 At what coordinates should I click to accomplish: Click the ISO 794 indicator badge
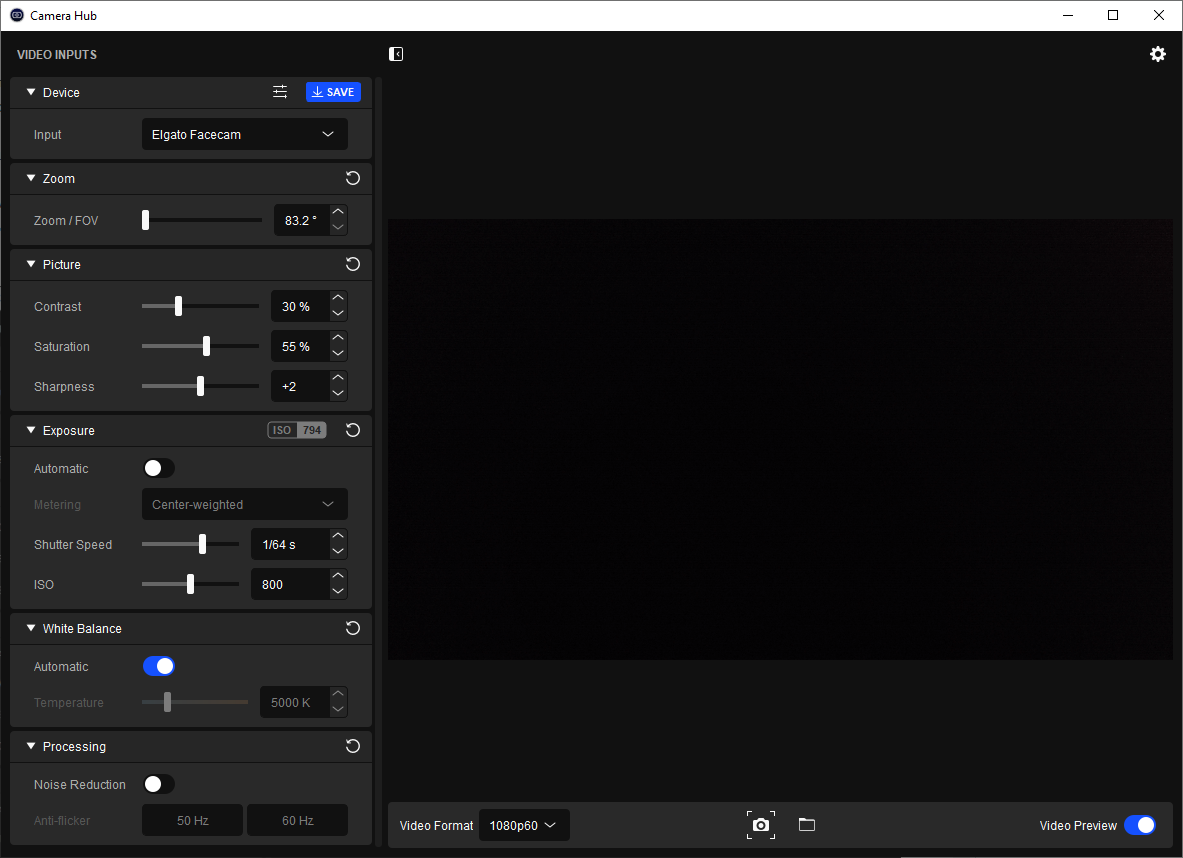(x=297, y=430)
